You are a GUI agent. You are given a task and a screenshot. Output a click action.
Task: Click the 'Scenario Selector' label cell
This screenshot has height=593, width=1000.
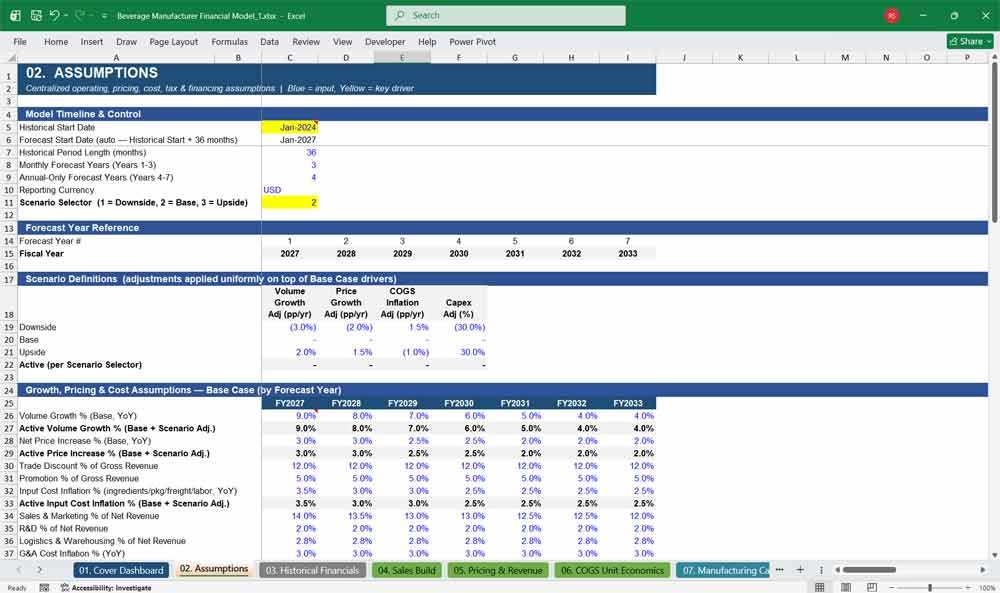click(x=133, y=203)
